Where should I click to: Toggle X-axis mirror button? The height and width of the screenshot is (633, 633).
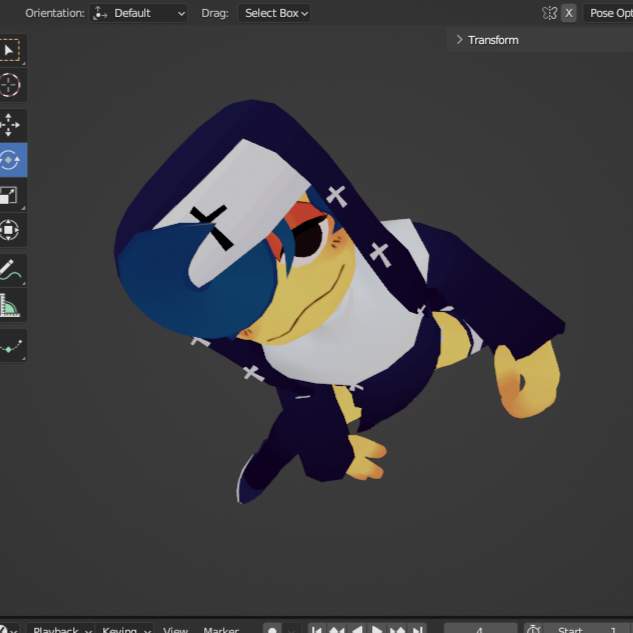click(569, 13)
